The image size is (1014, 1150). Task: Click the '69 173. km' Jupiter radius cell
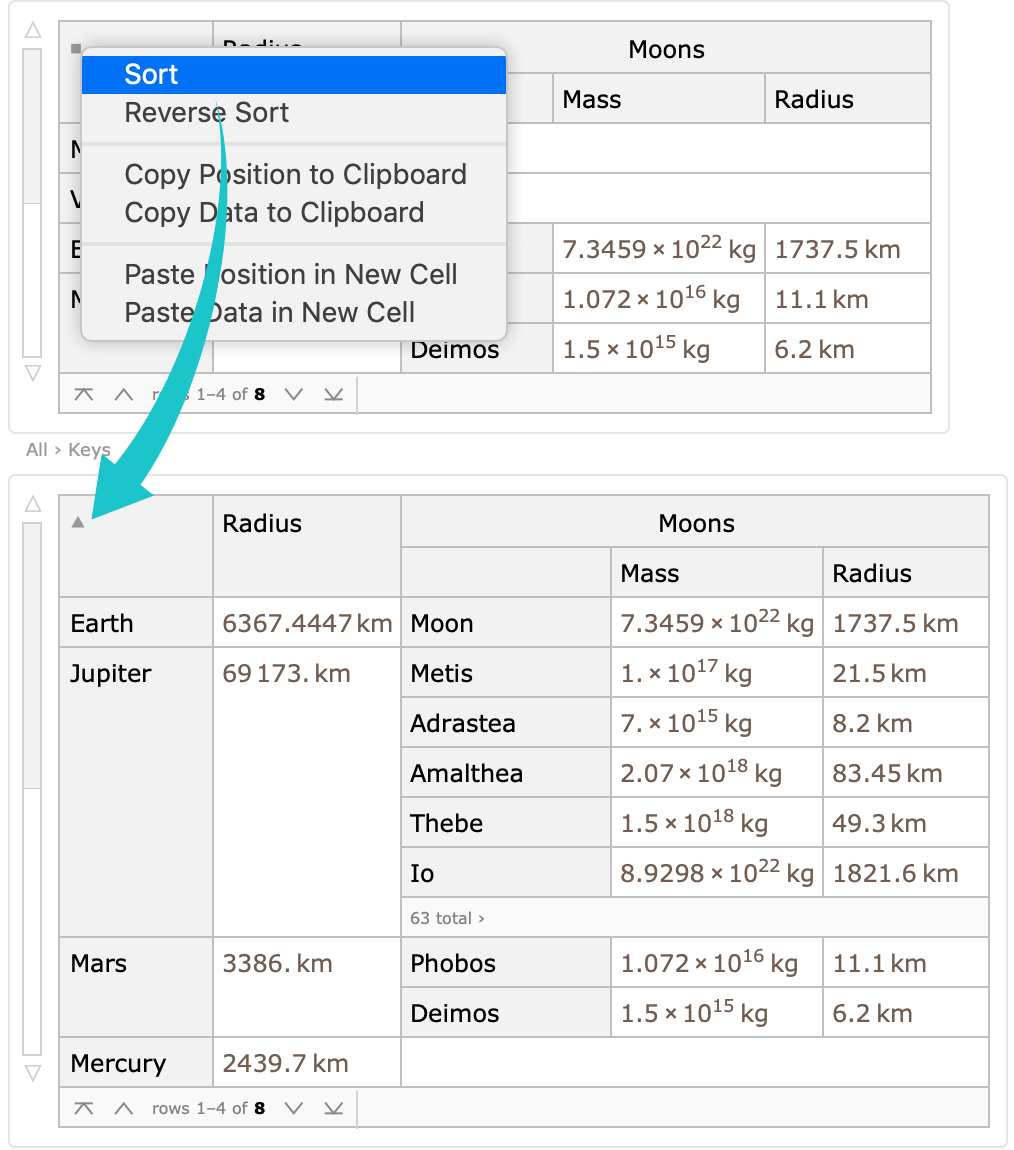pyautogui.click(x=306, y=792)
